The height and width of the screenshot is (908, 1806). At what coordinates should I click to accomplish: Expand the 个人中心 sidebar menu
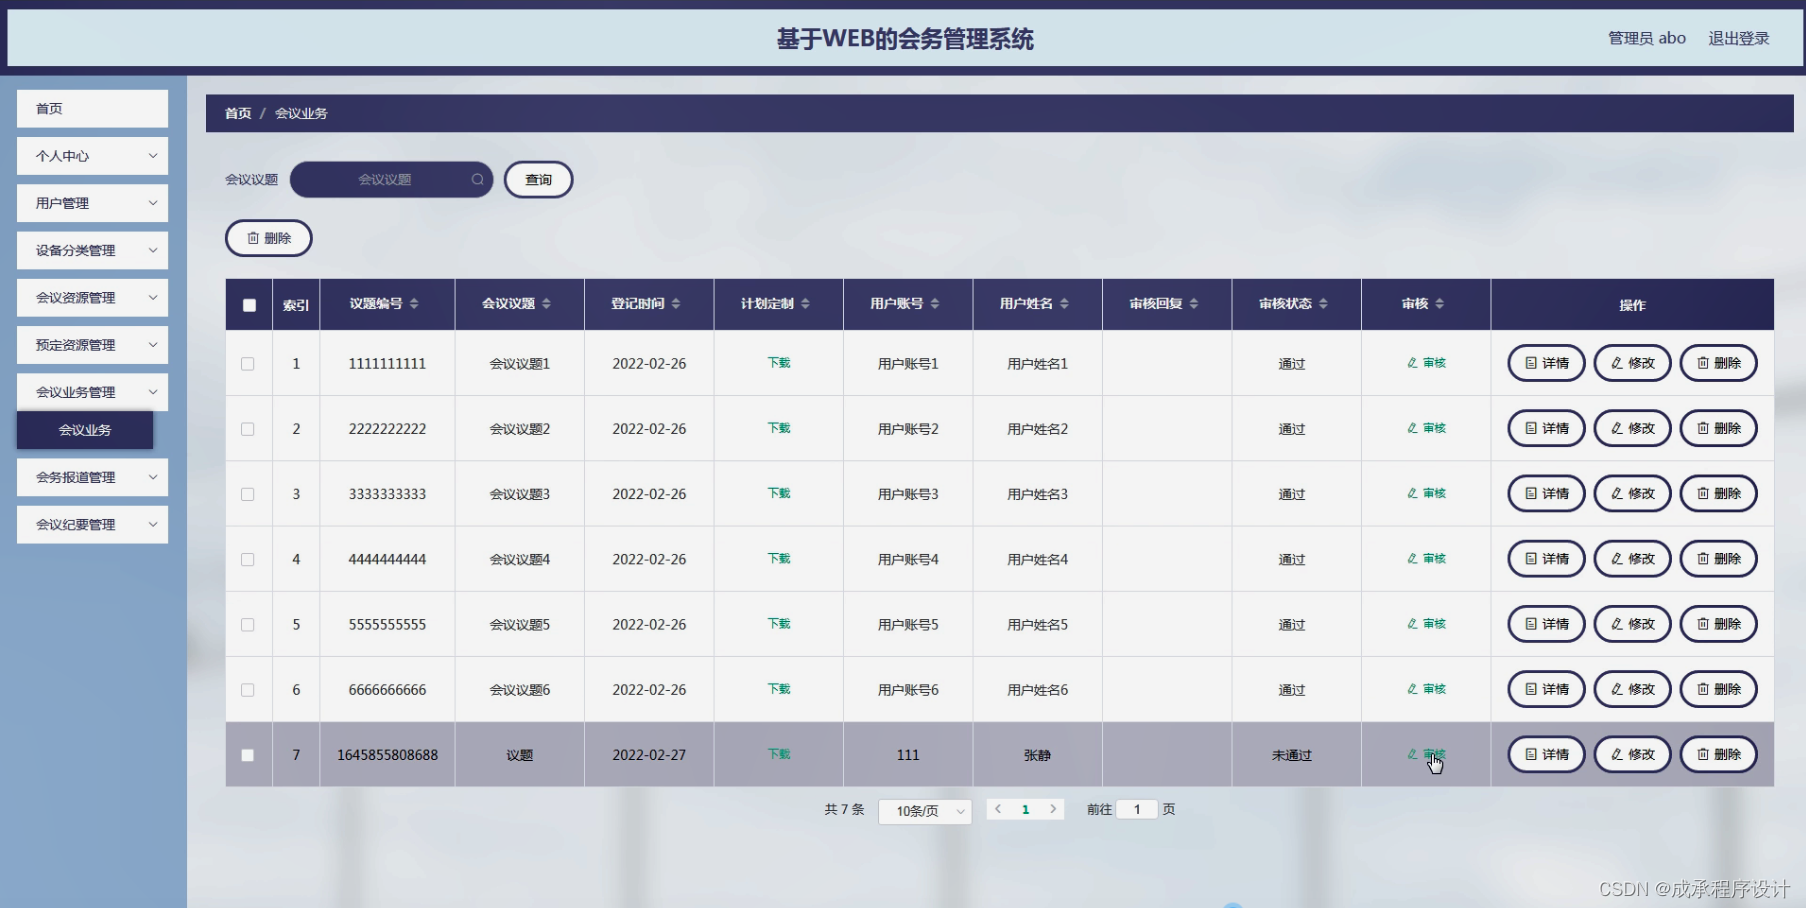point(92,156)
